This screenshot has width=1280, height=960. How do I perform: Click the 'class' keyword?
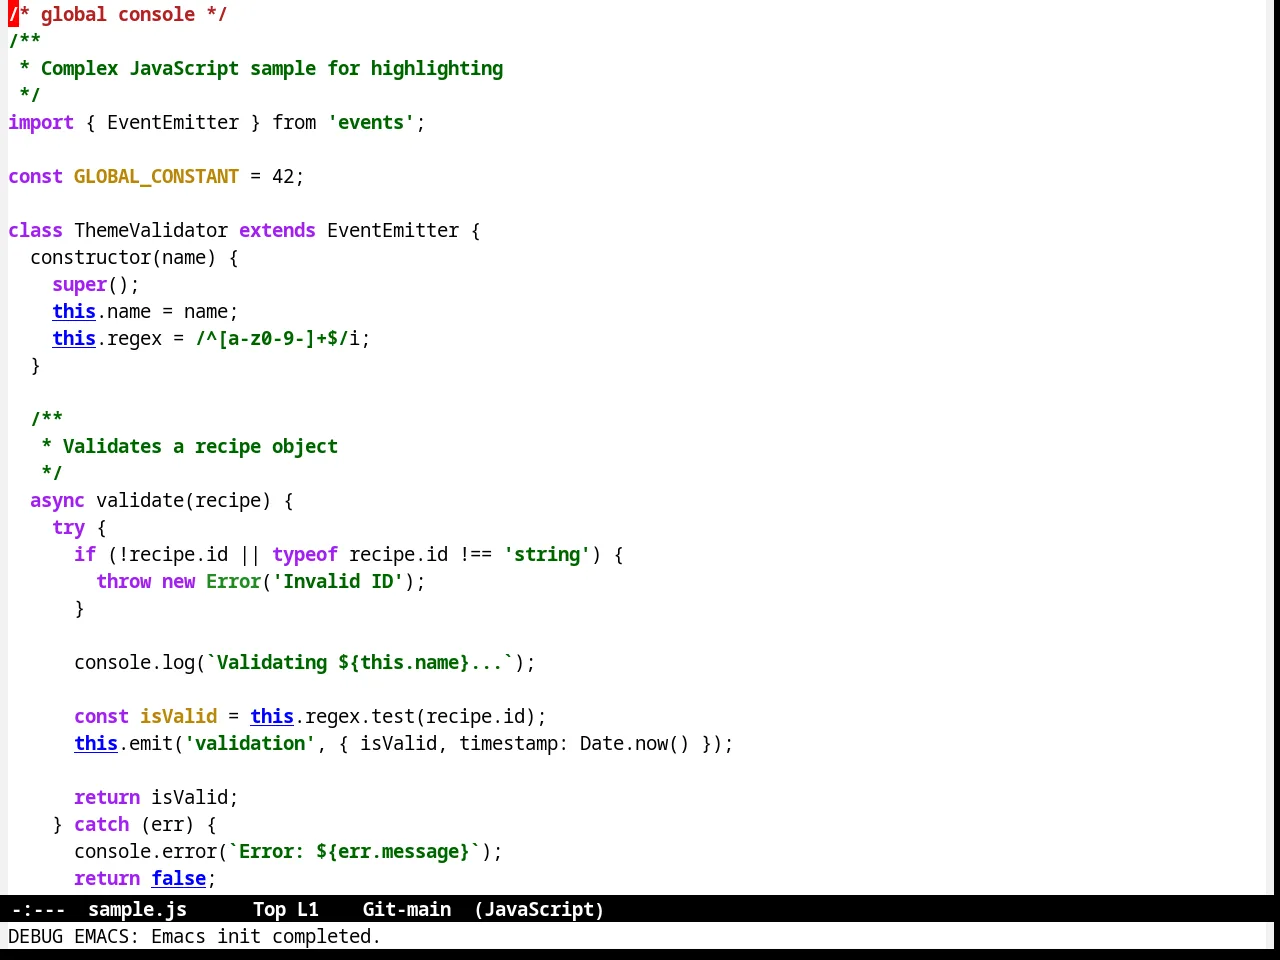(x=35, y=230)
